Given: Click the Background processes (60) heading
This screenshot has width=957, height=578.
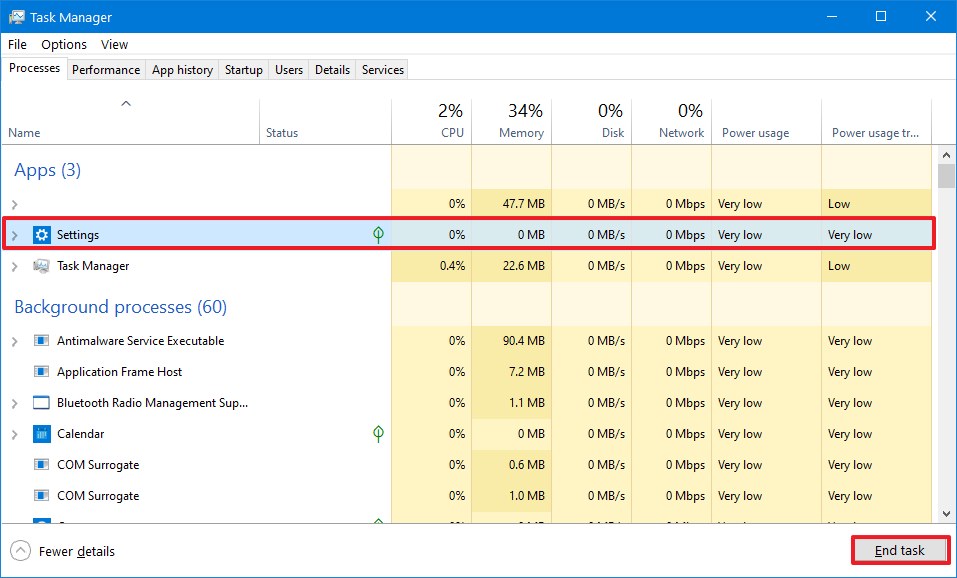Looking at the screenshot, I should click(120, 306).
